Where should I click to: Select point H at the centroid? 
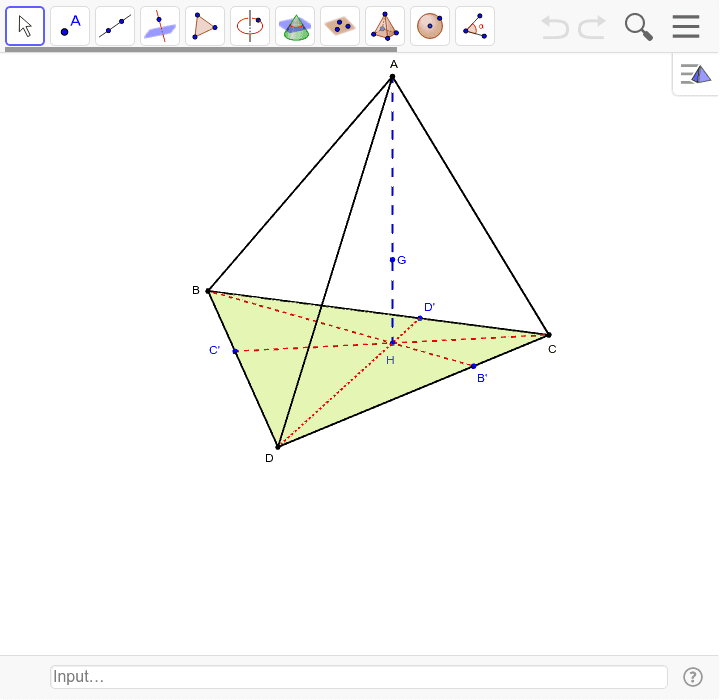pyautogui.click(x=392, y=343)
